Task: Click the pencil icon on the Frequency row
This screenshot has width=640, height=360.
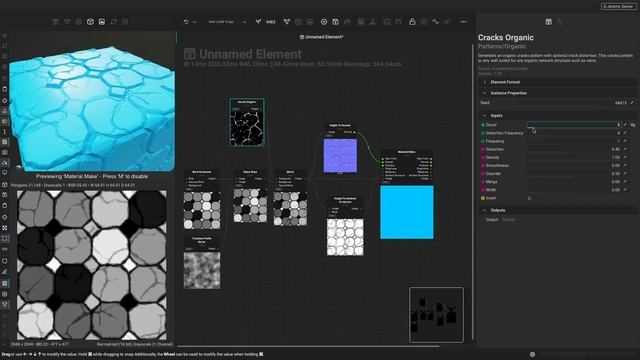Action: (x=625, y=141)
